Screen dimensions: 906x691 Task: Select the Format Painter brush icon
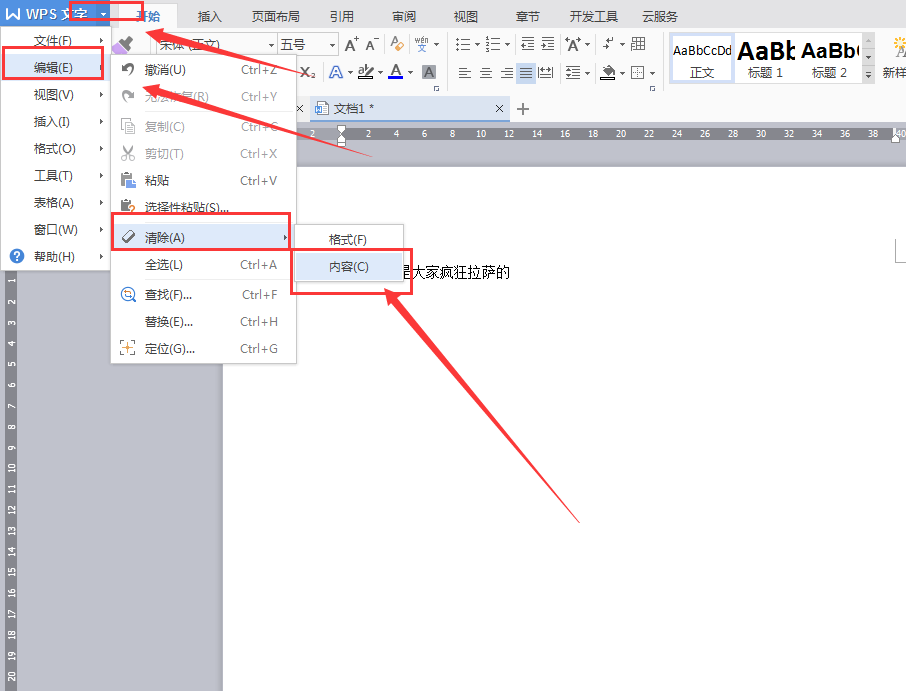click(122, 46)
